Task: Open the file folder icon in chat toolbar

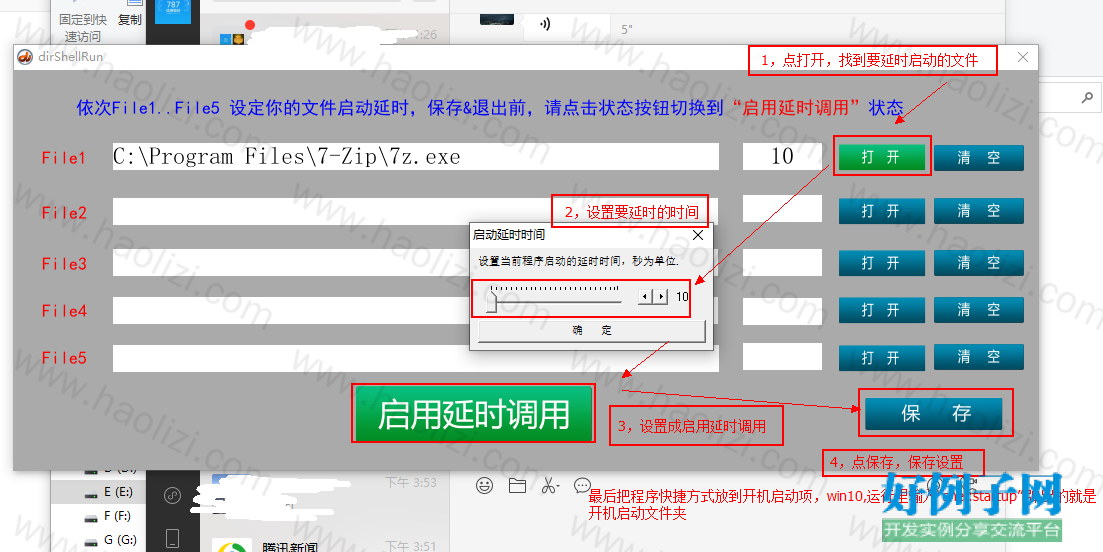Action: (517, 485)
